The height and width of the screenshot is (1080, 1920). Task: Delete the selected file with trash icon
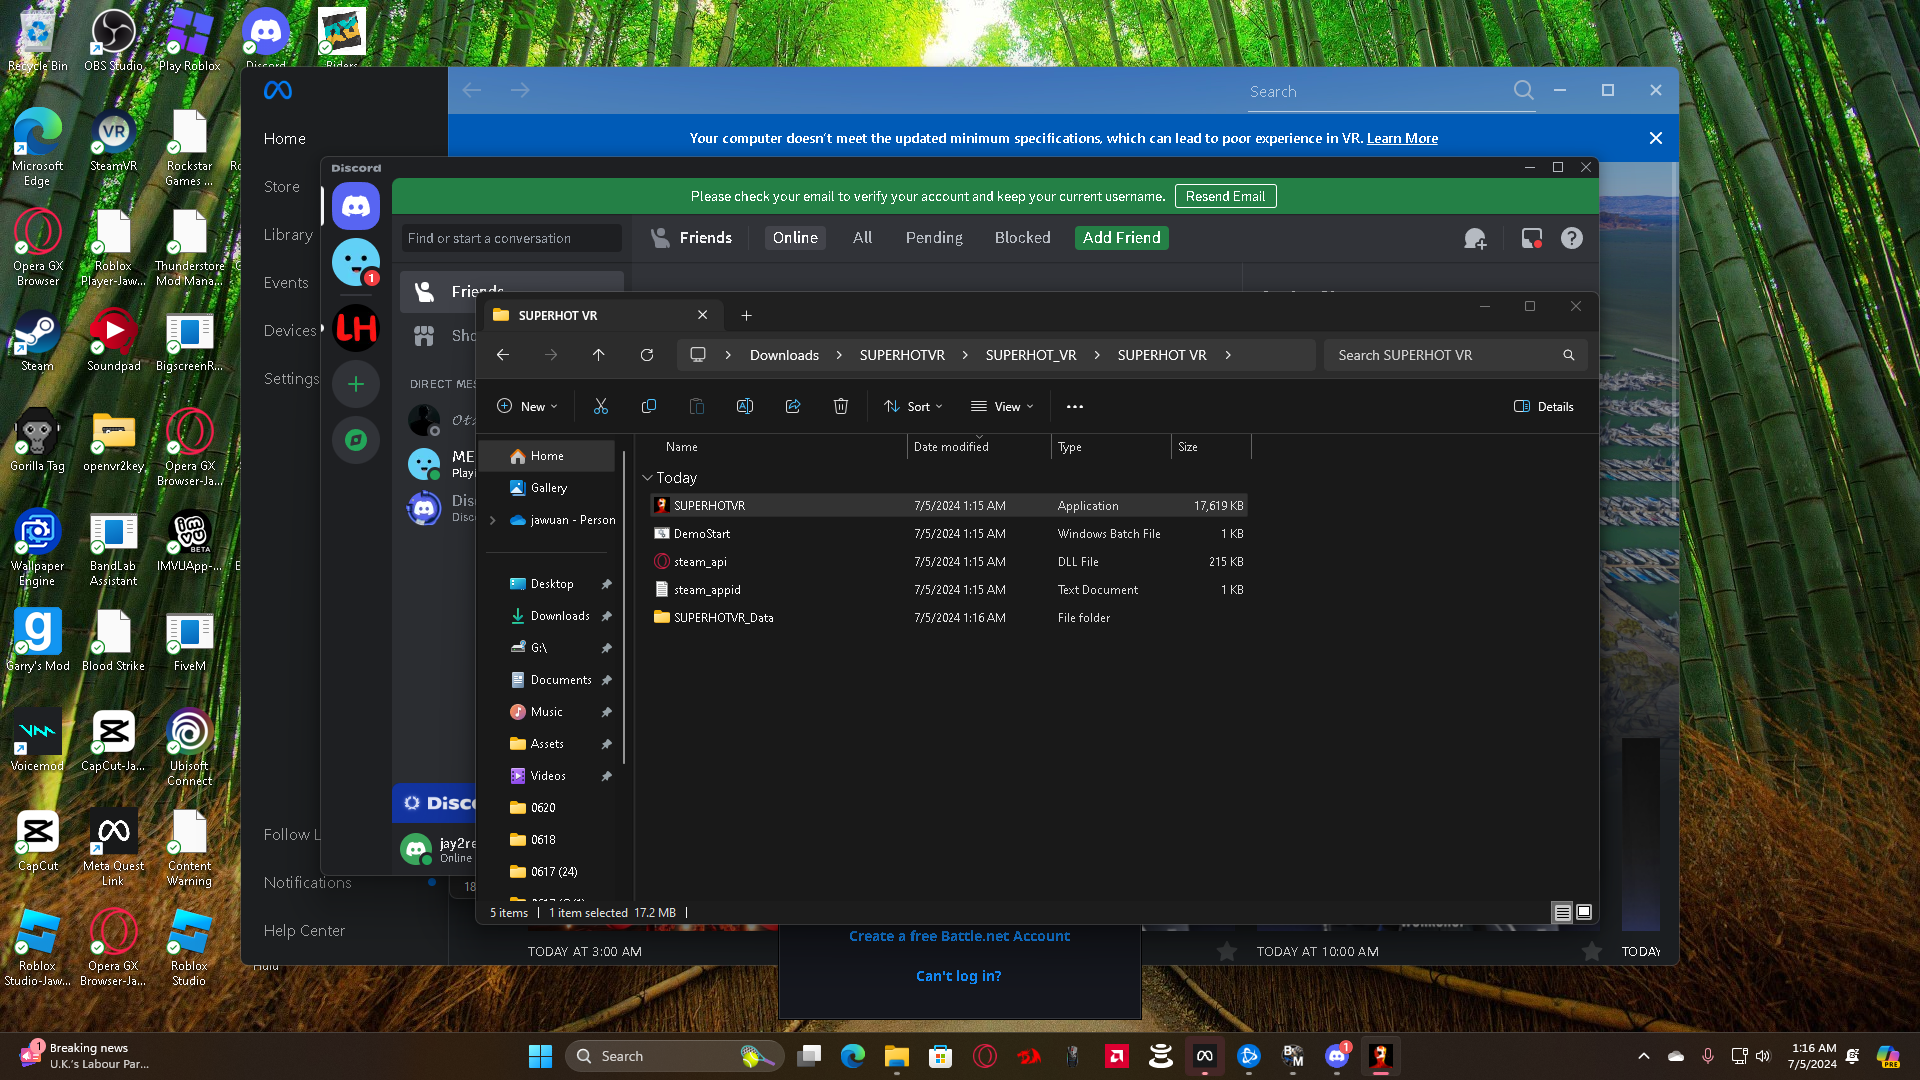841,406
